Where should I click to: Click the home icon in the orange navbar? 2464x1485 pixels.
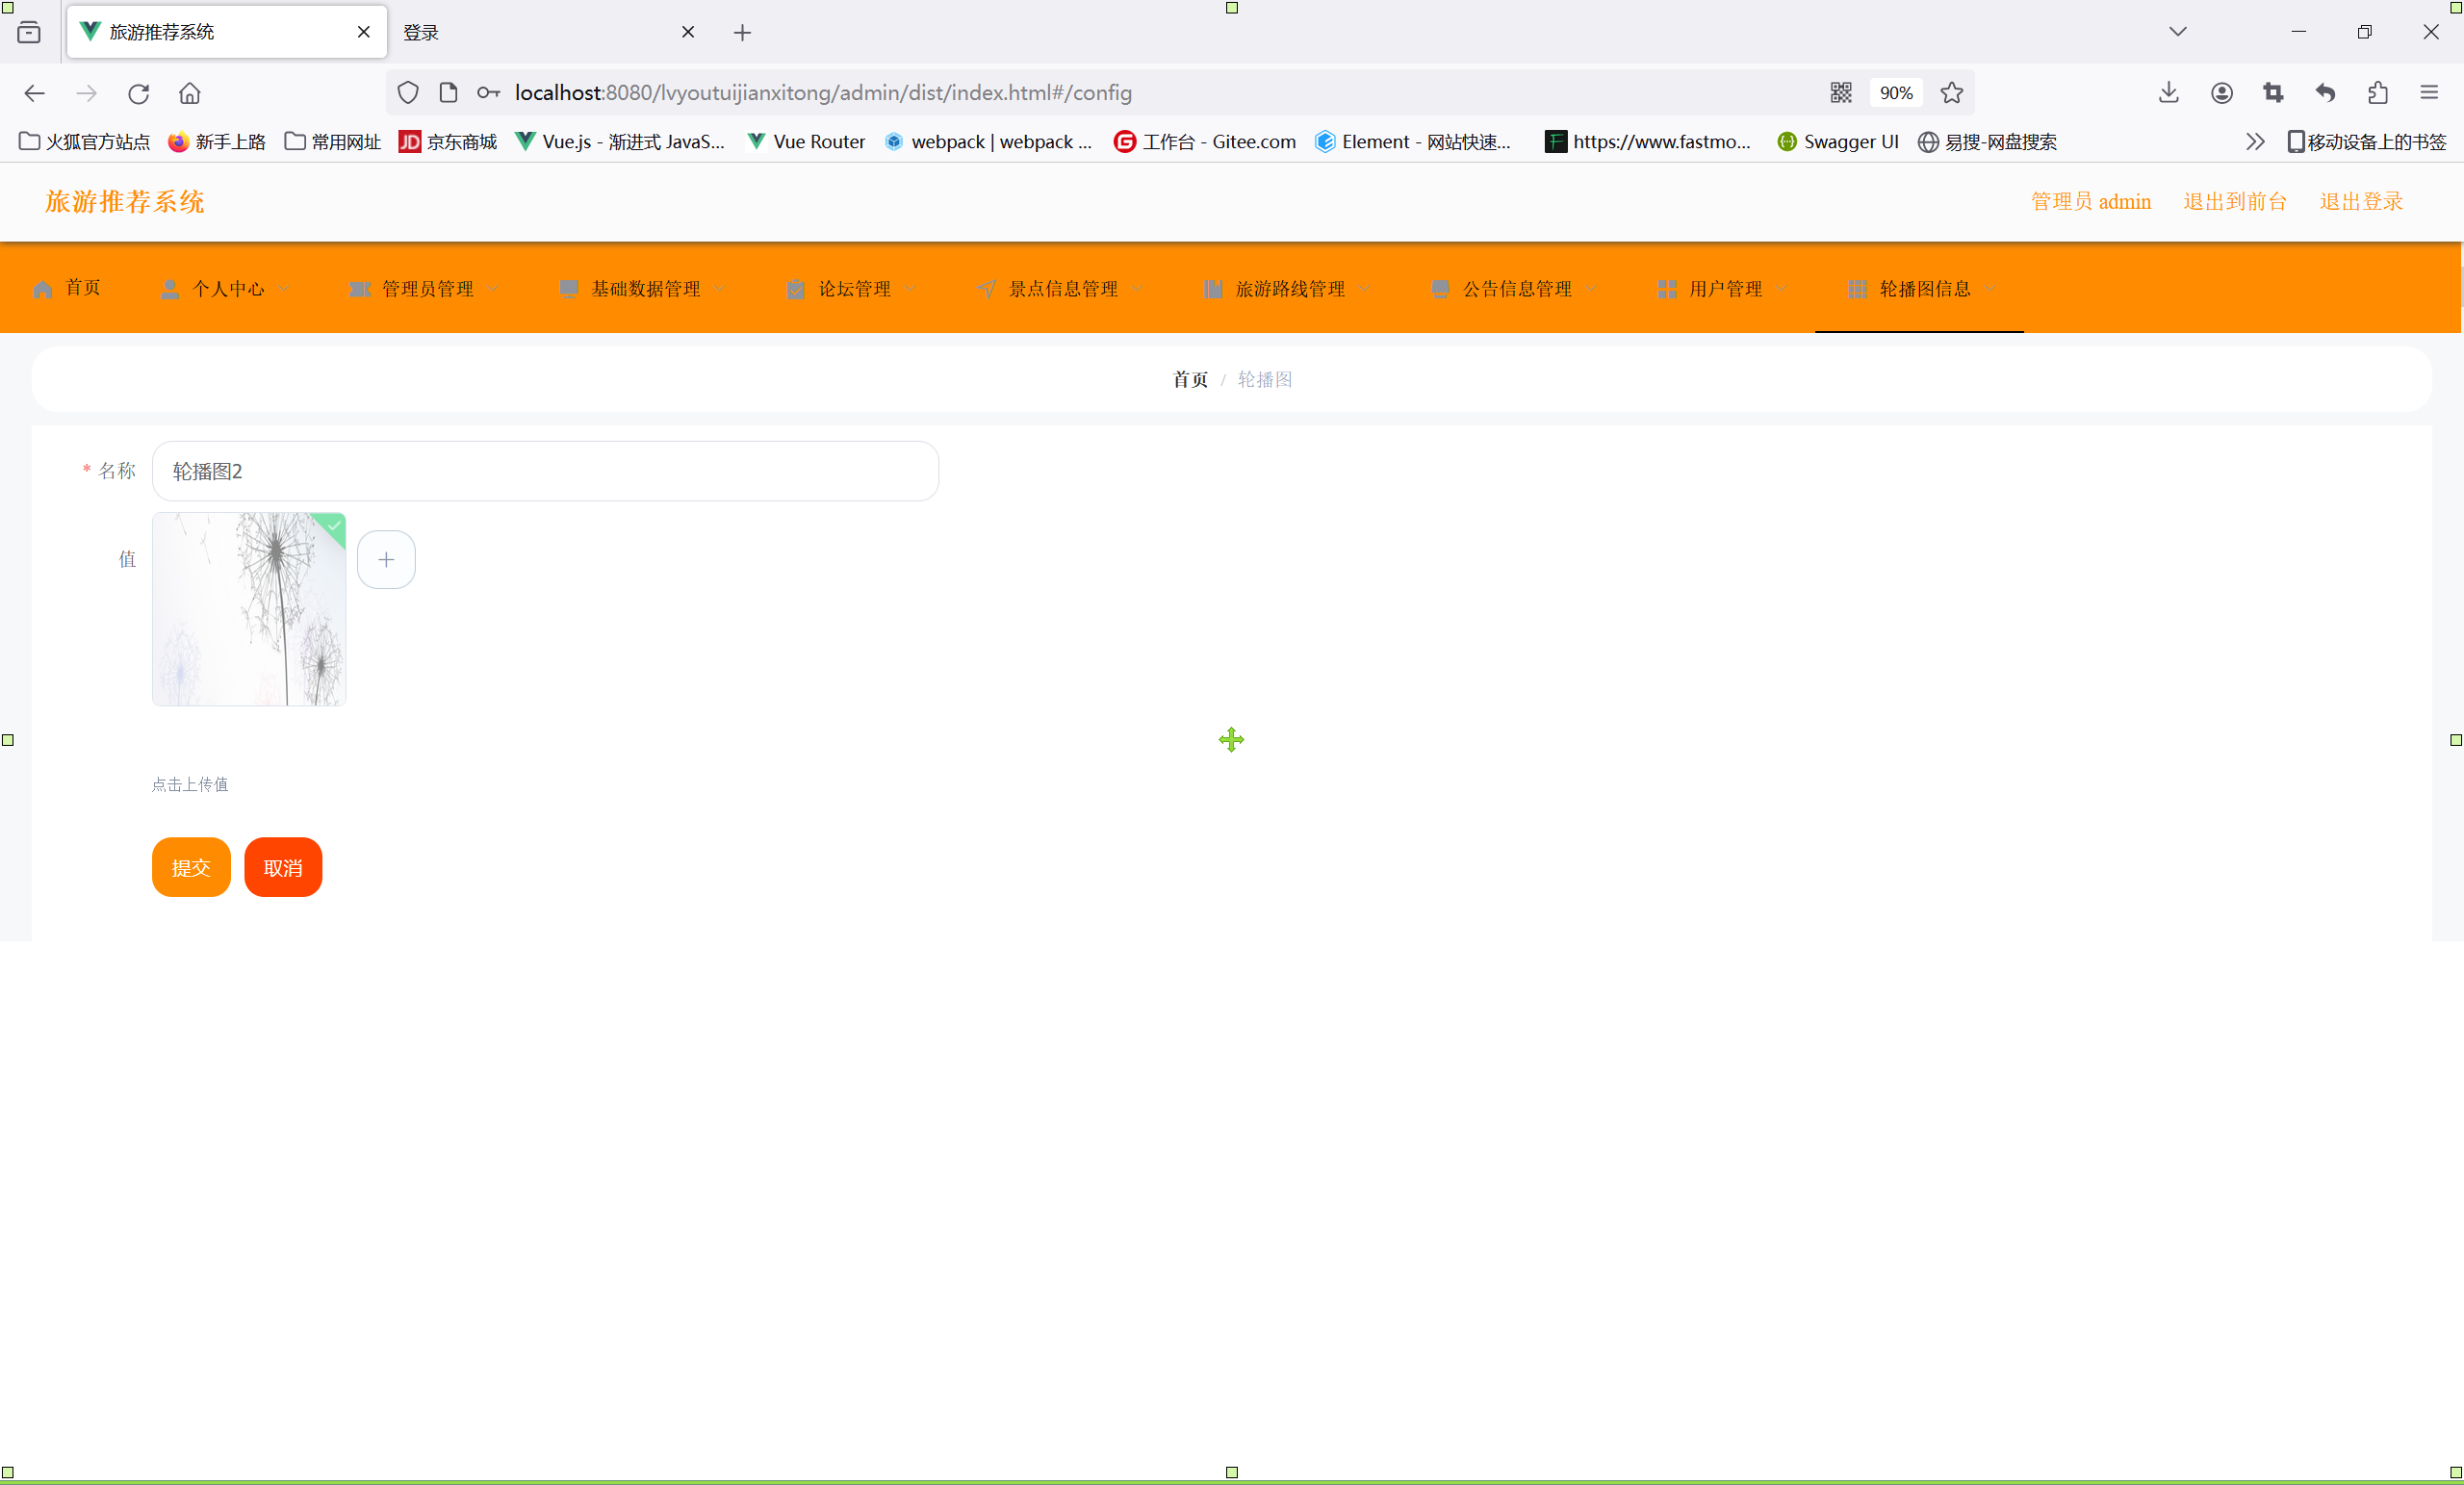pyautogui.click(x=43, y=289)
